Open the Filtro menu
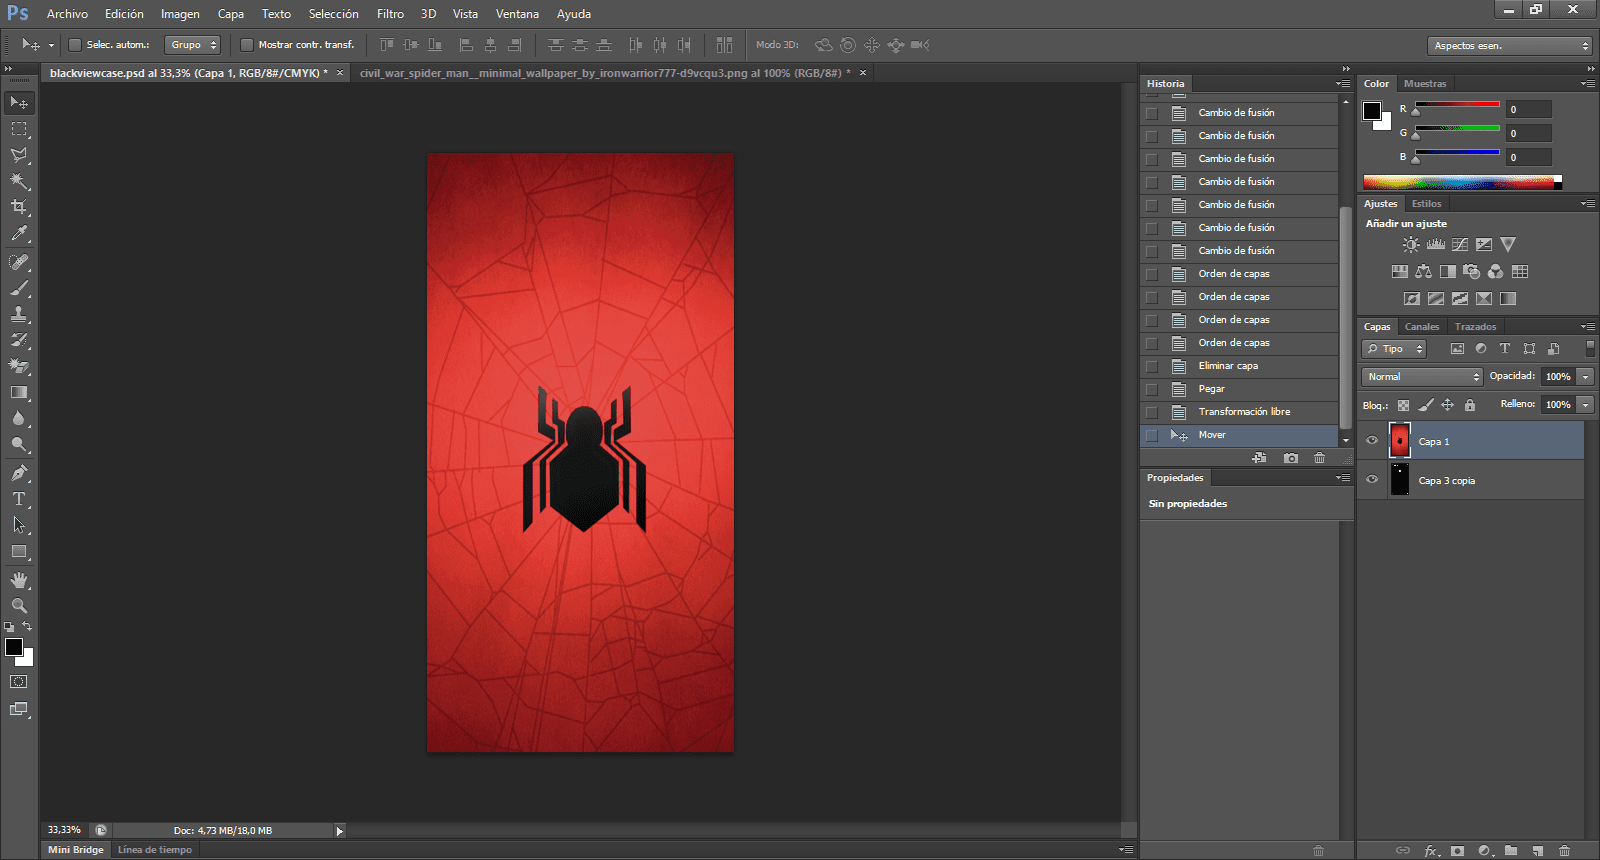The image size is (1600, 860). coord(390,14)
